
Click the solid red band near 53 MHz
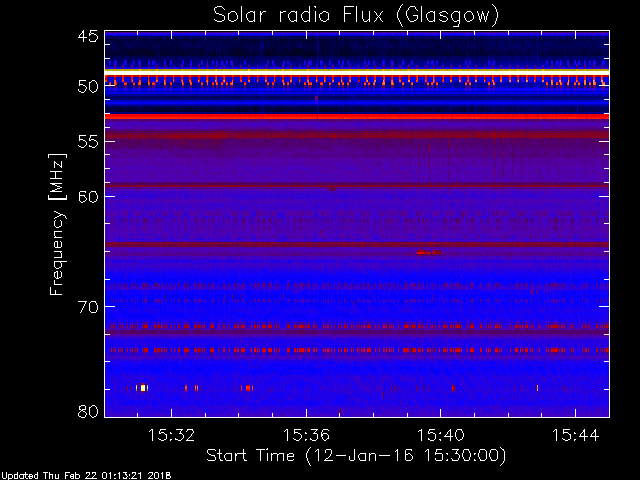(356, 117)
